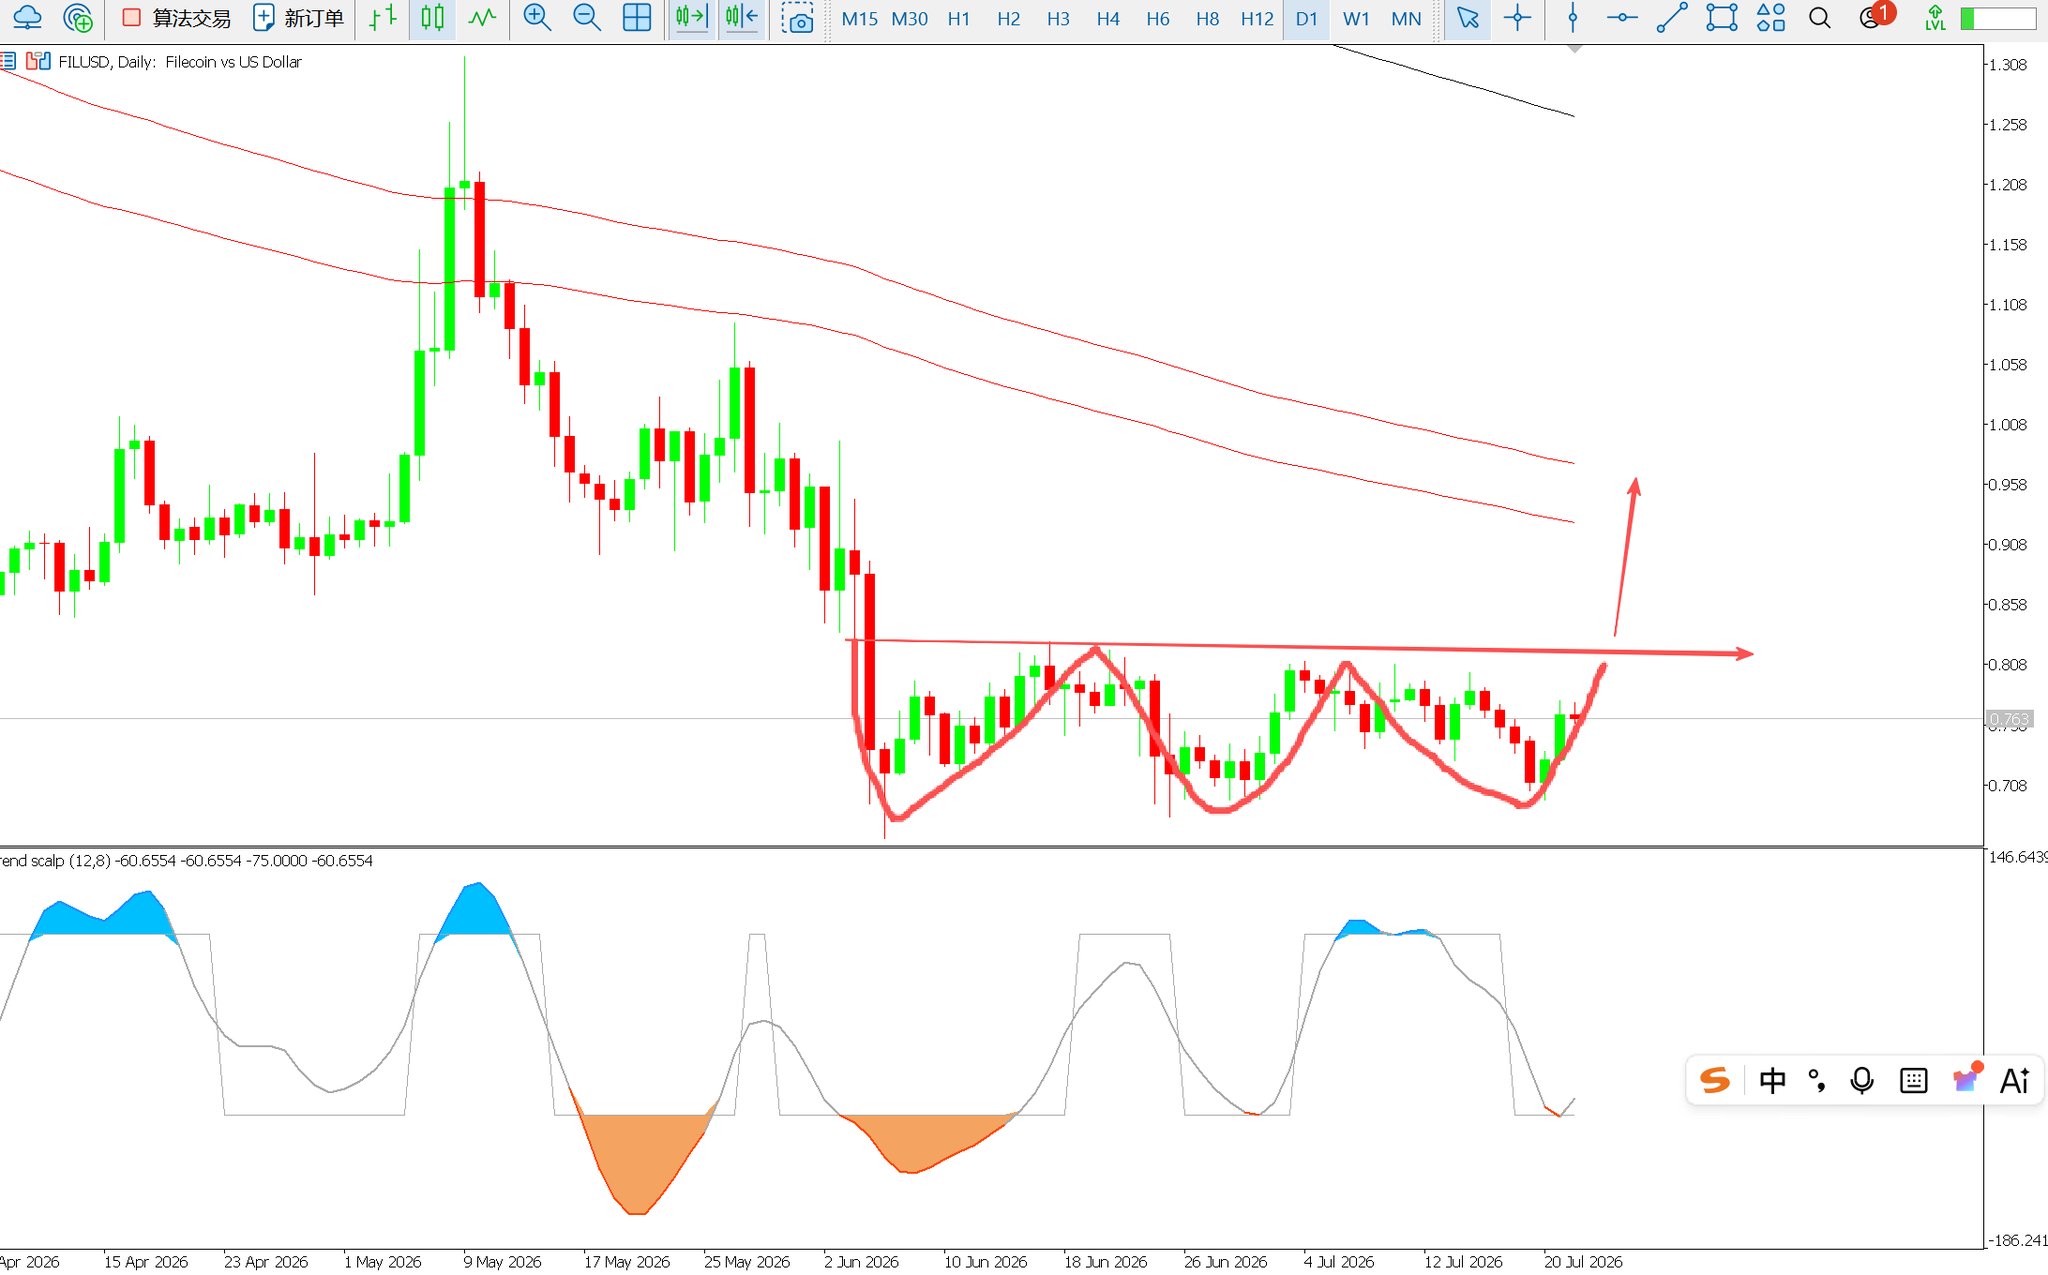
Task: Click the 1.308 price axis label
Action: pyautogui.click(x=2008, y=65)
